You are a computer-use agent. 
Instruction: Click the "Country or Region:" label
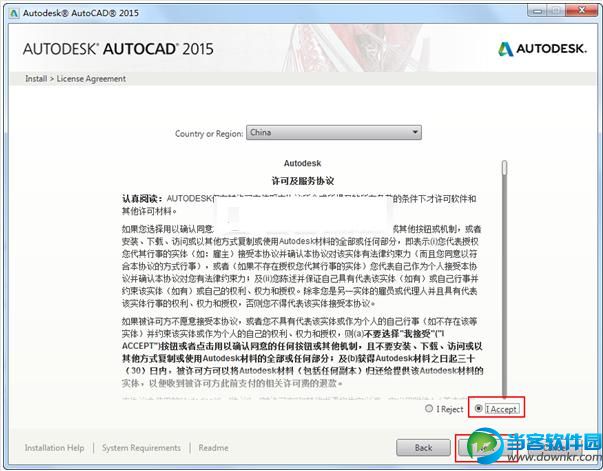pyautogui.click(x=209, y=133)
